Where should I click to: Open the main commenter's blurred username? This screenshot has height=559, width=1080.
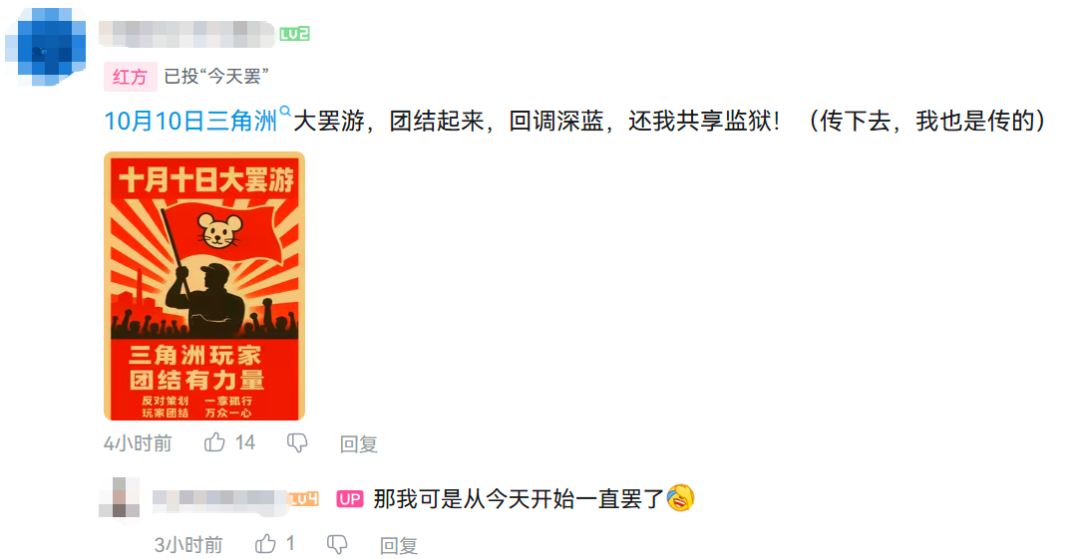point(187,34)
